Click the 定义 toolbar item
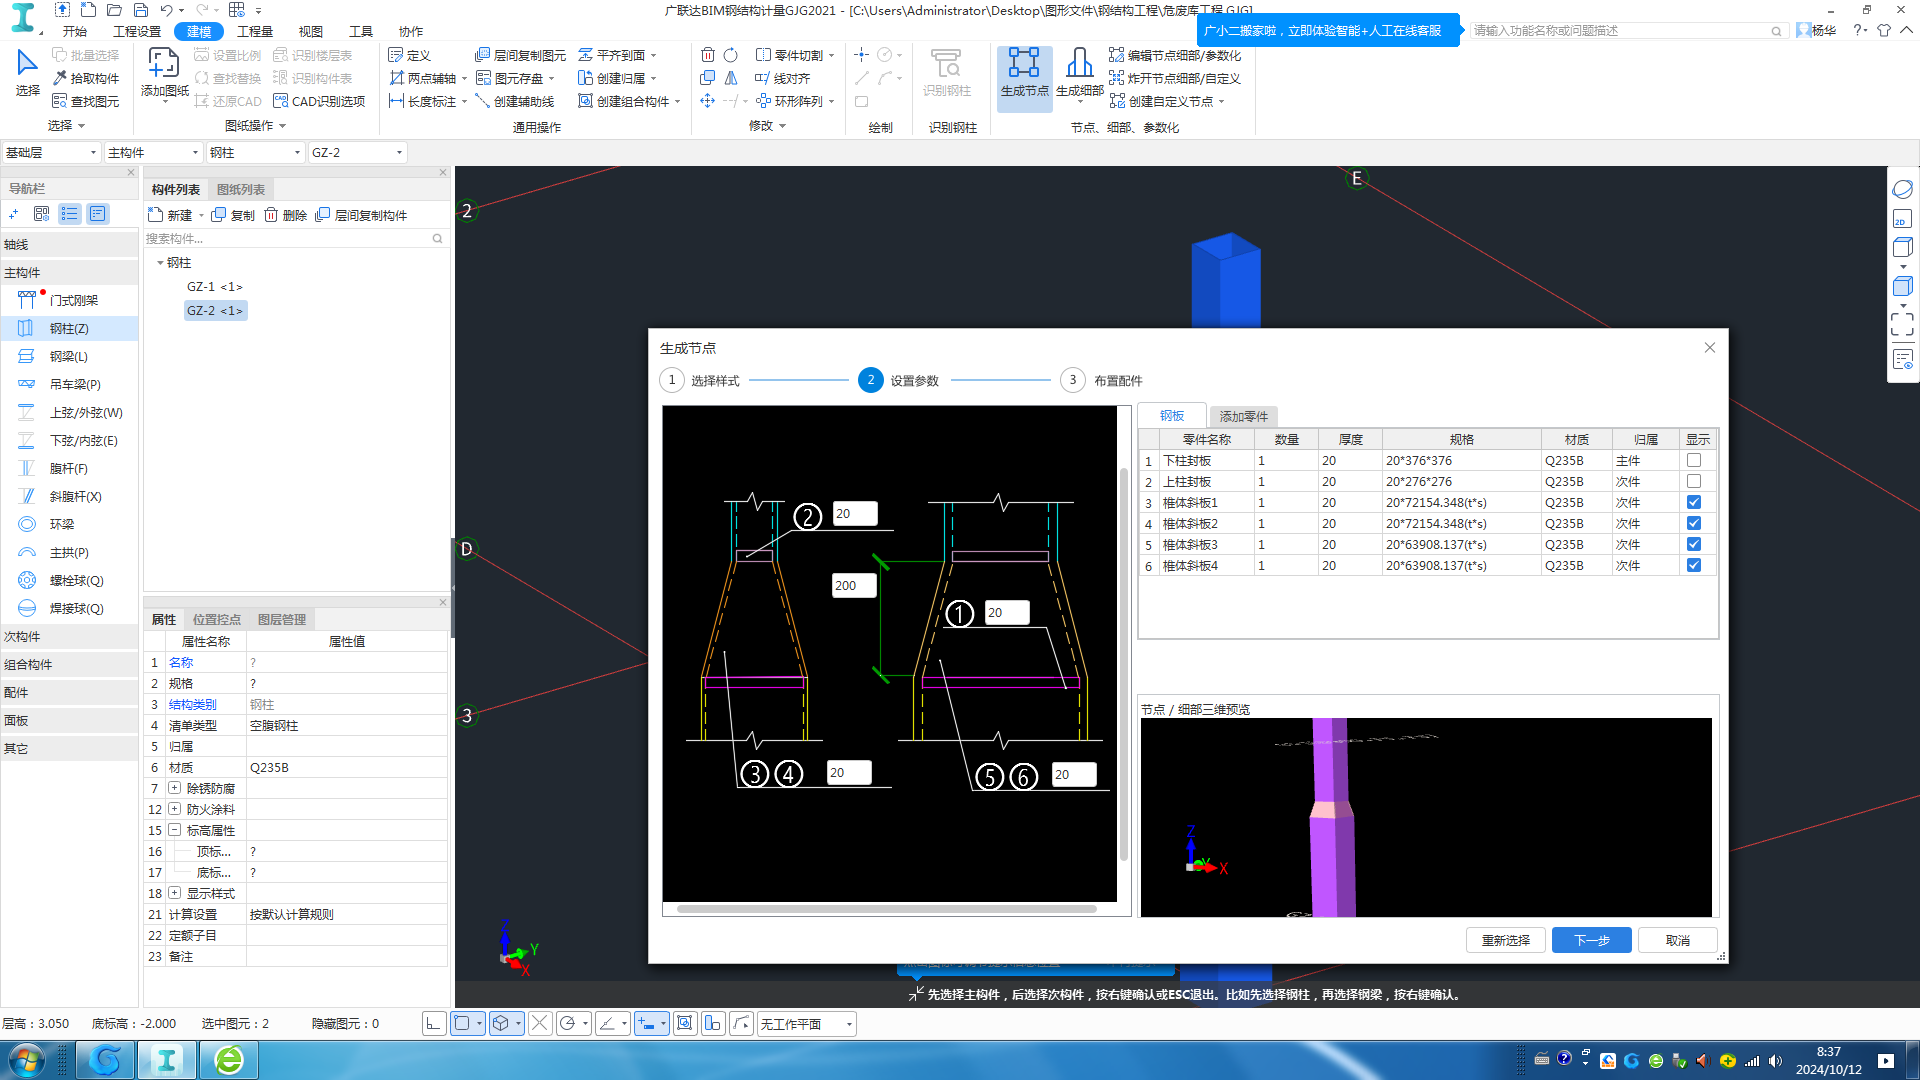 coord(409,55)
